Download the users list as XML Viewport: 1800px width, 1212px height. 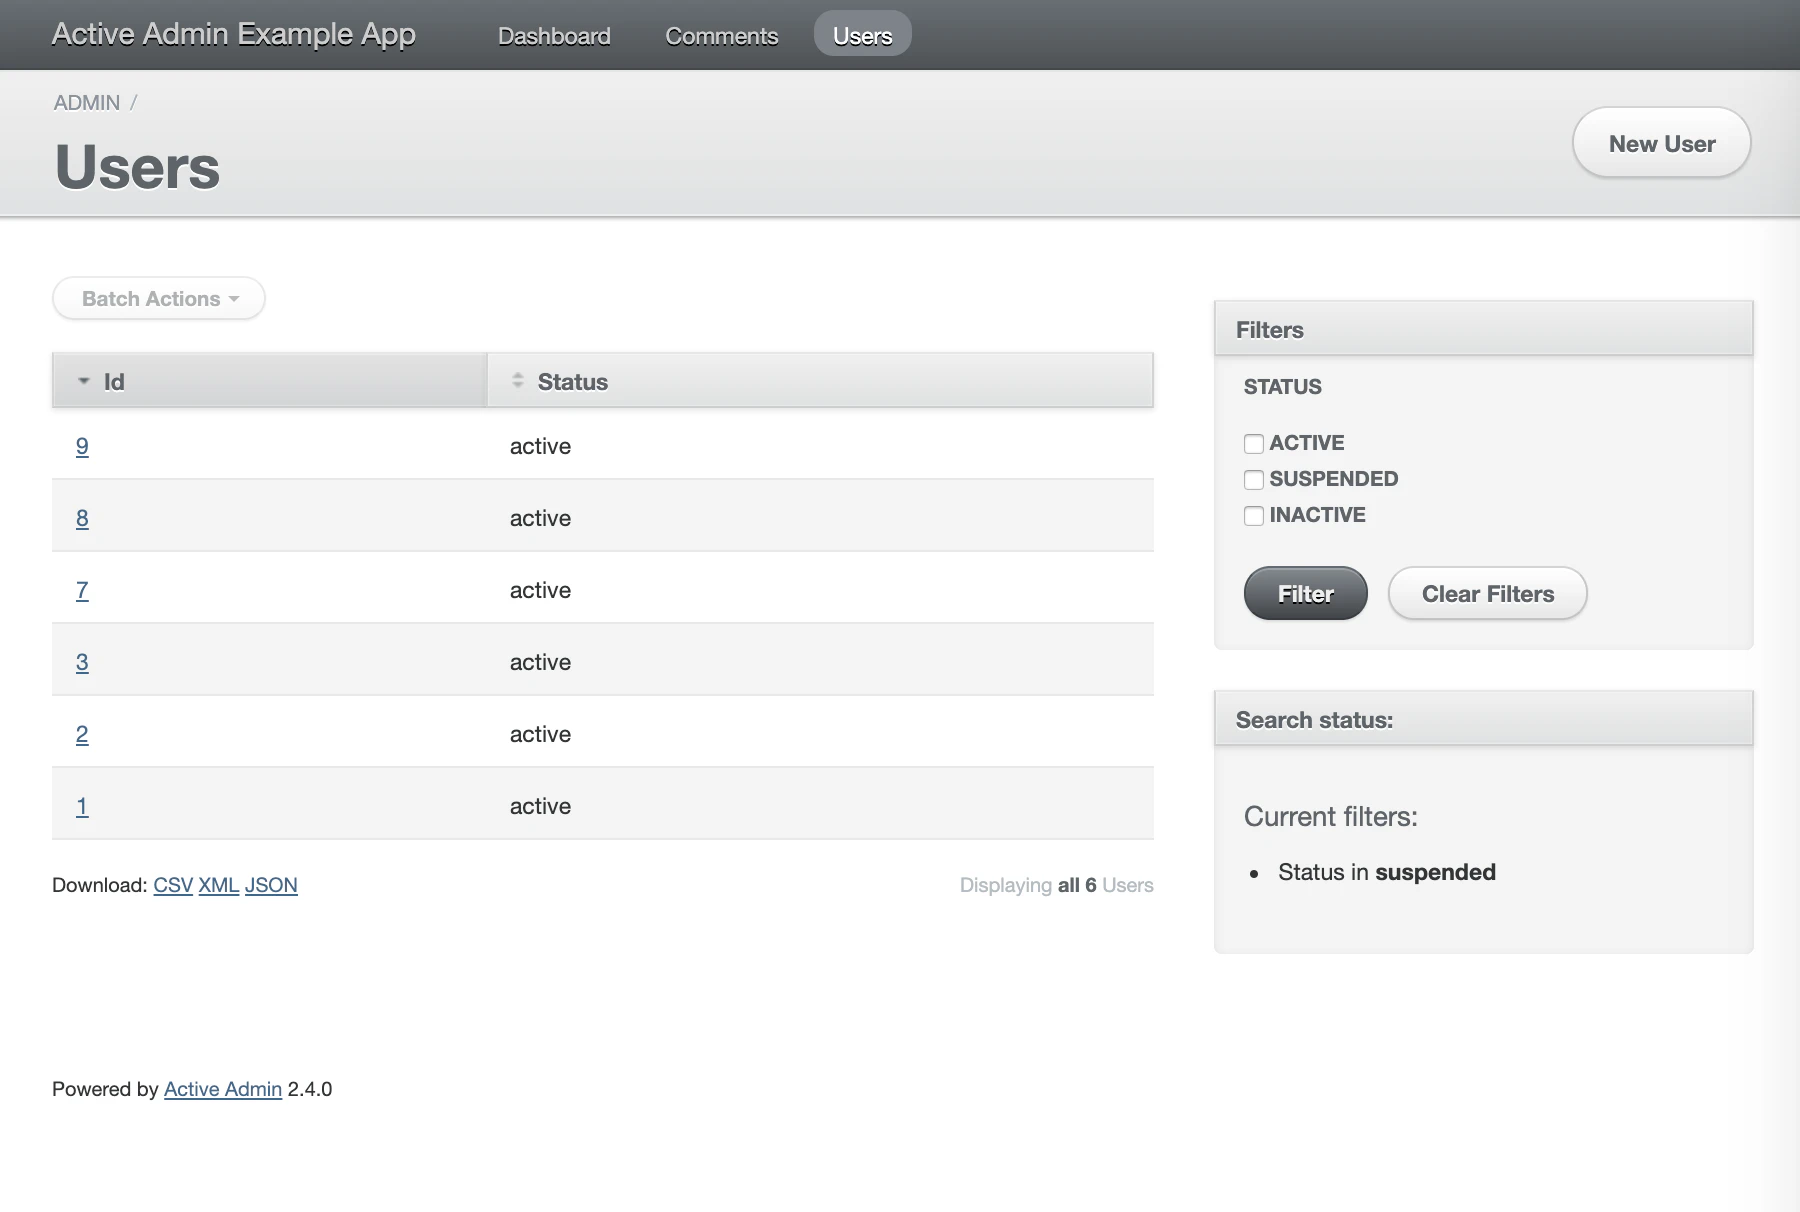218,885
